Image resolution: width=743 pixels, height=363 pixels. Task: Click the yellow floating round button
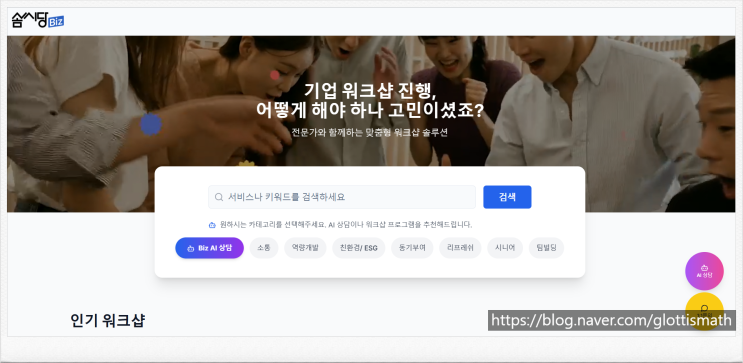point(704,311)
